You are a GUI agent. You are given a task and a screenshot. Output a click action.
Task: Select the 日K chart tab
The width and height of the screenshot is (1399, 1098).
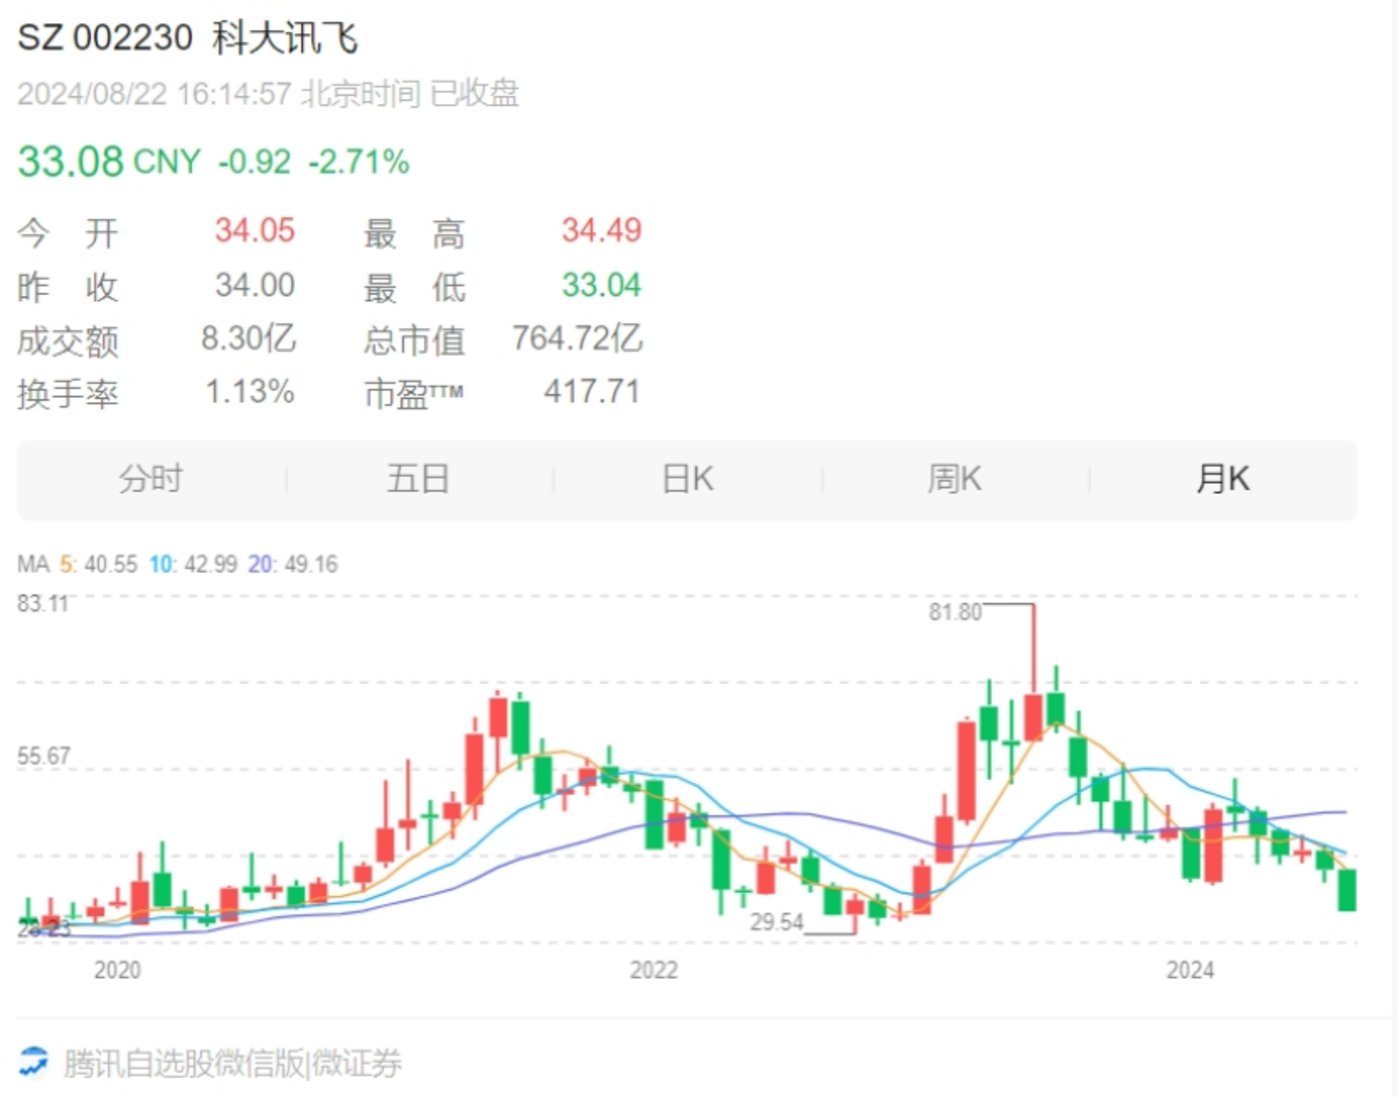(x=687, y=479)
